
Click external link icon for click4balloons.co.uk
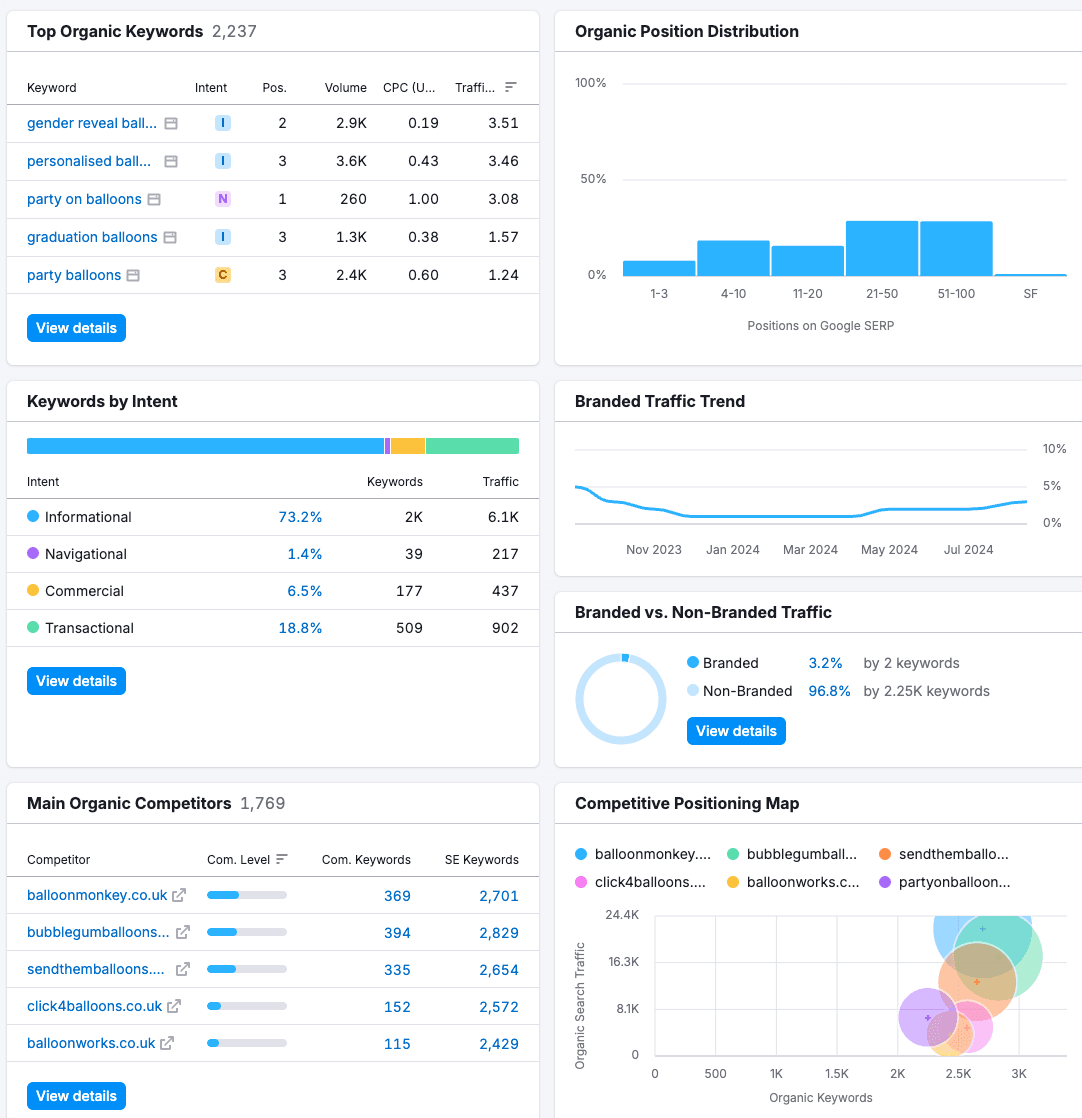click(174, 1006)
